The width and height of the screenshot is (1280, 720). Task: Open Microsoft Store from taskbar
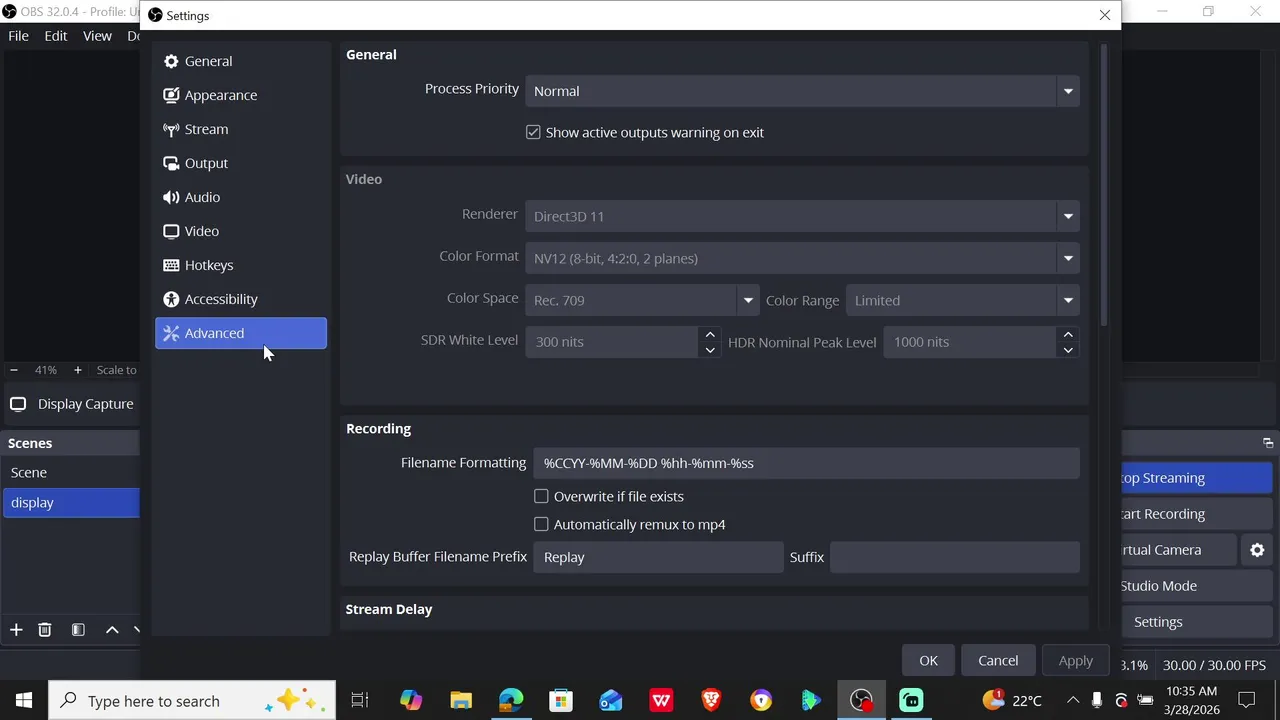561,700
